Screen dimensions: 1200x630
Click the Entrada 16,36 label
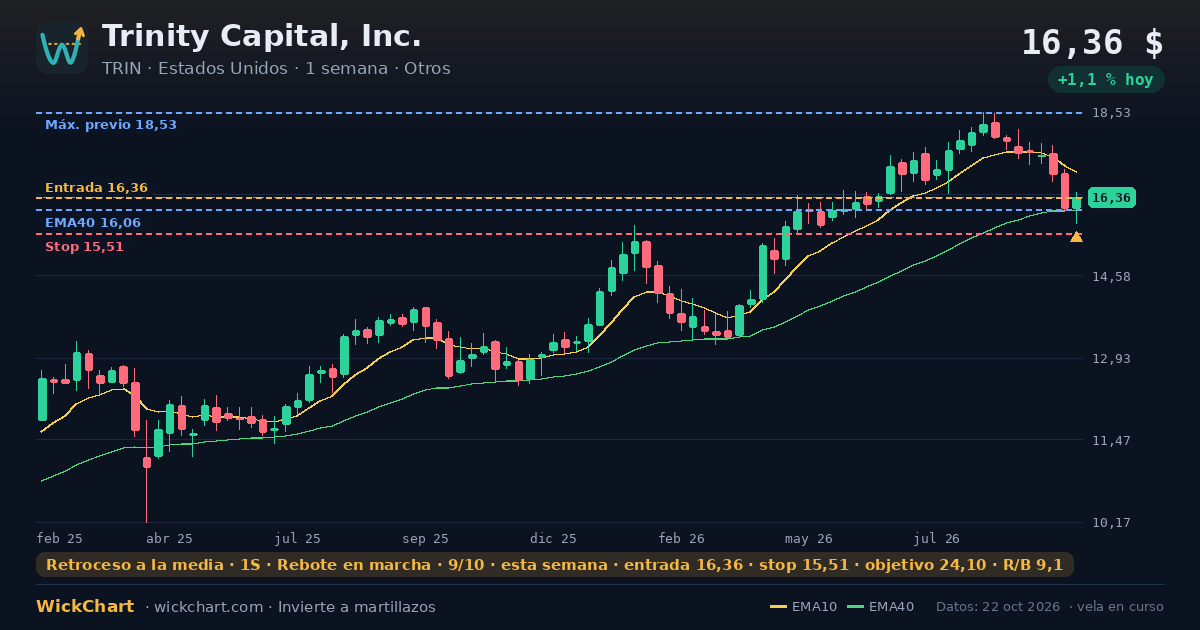(96, 188)
